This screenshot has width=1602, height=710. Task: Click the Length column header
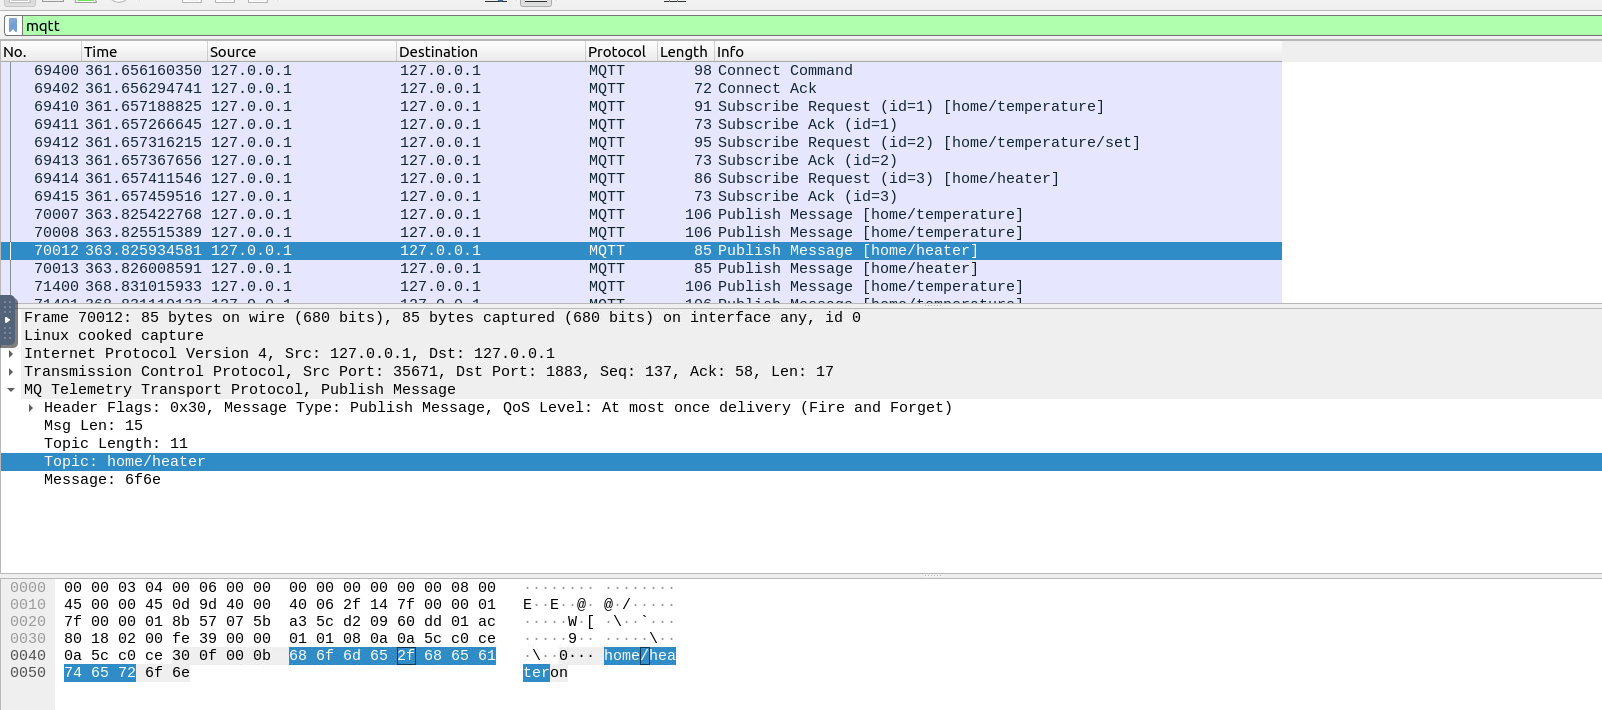683,52
